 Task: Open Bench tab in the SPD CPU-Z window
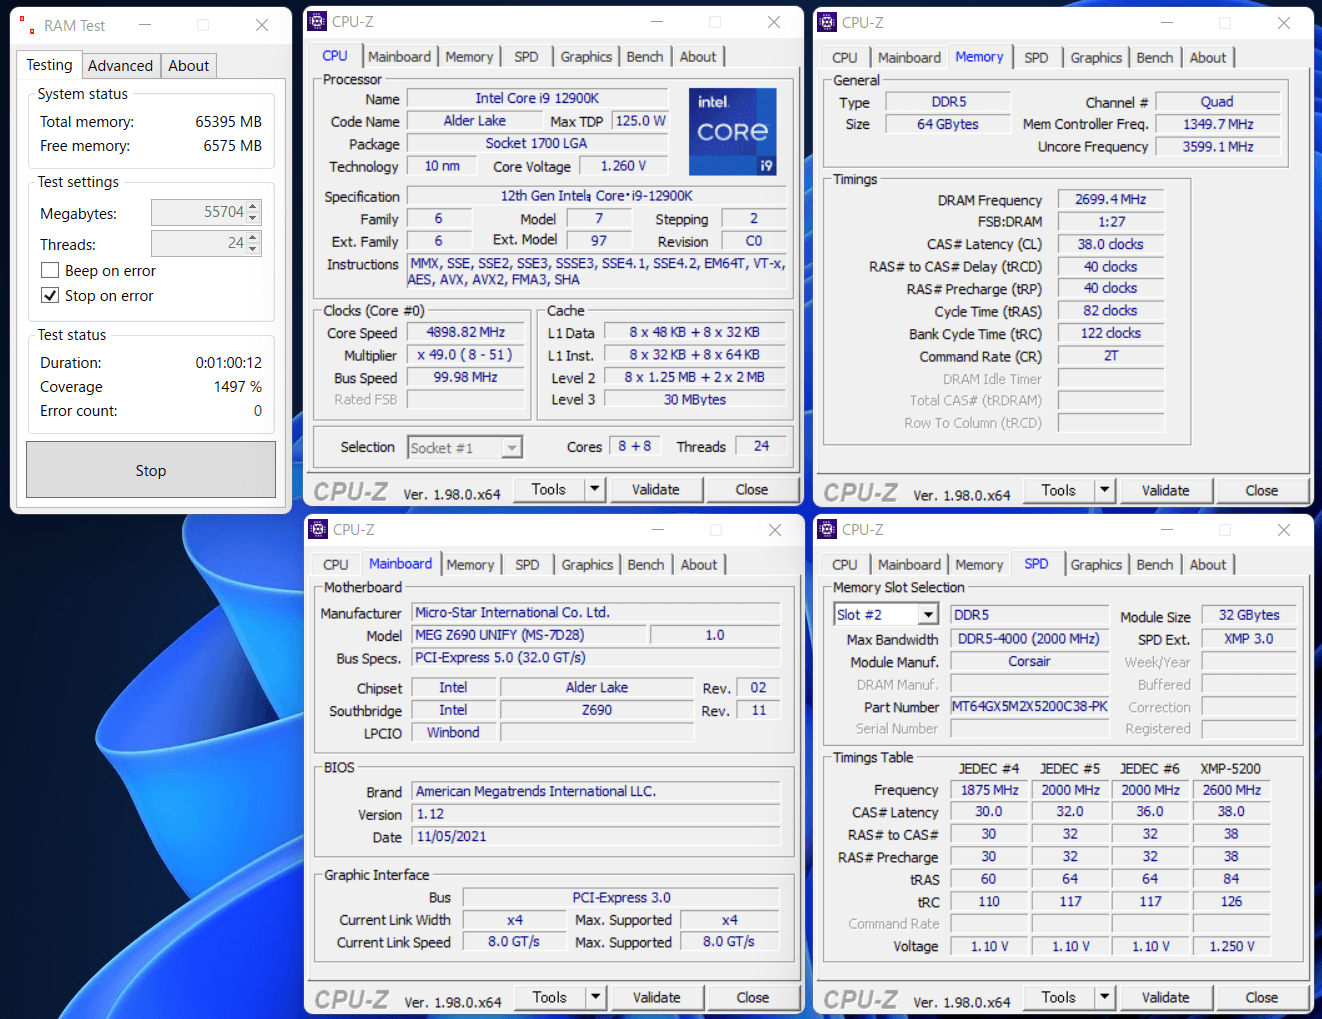pos(1155,565)
